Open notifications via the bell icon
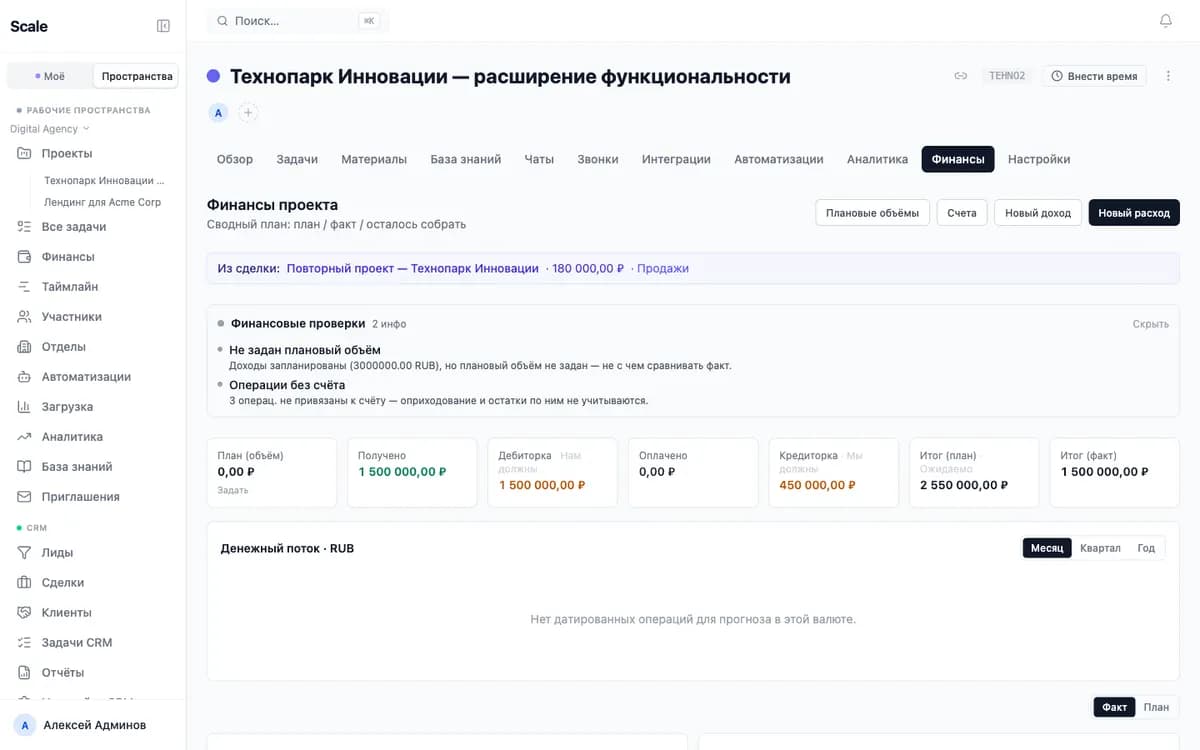 coord(1165,21)
